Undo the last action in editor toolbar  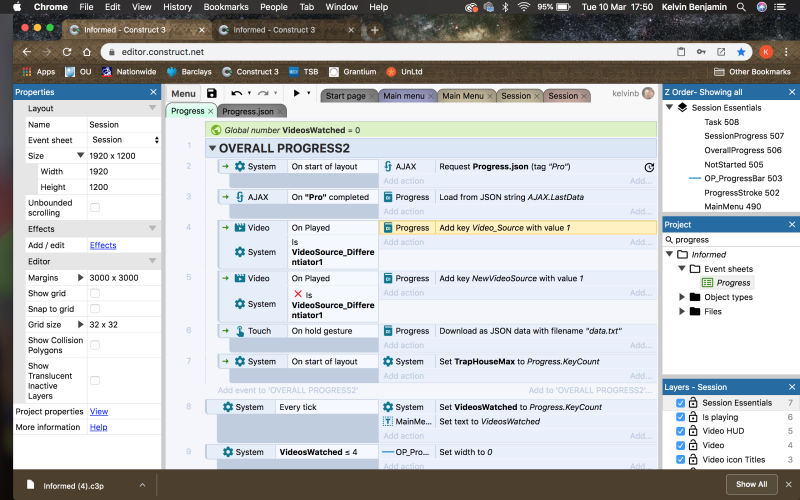click(236, 93)
